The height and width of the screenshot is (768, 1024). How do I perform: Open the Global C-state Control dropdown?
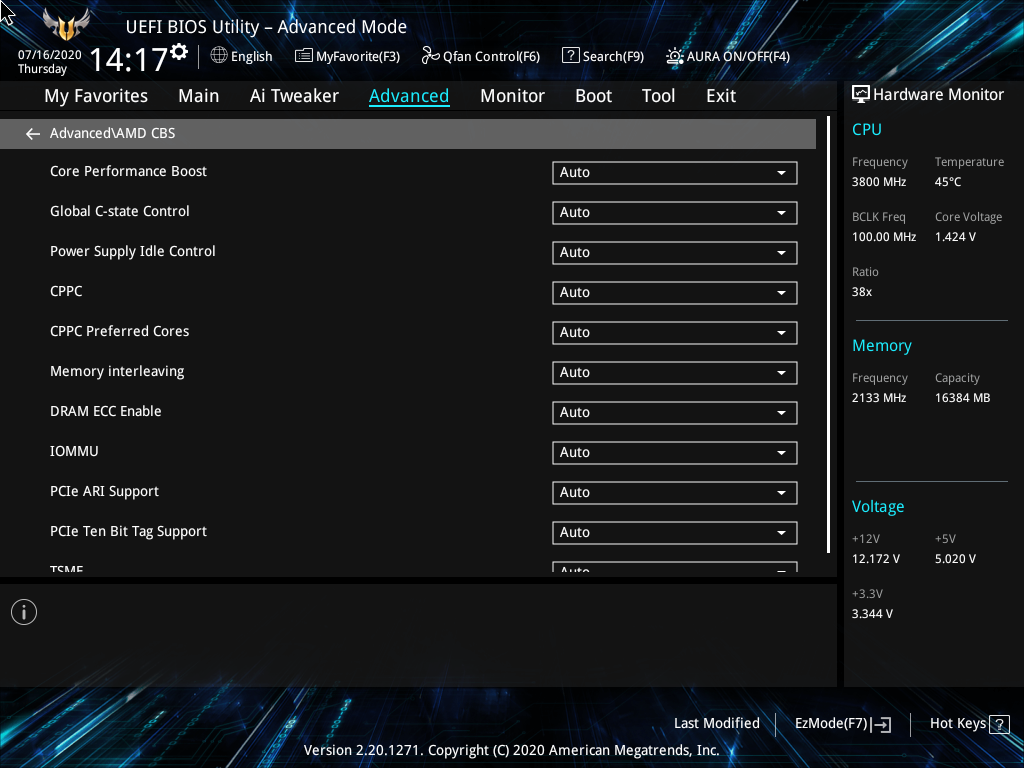click(675, 212)
